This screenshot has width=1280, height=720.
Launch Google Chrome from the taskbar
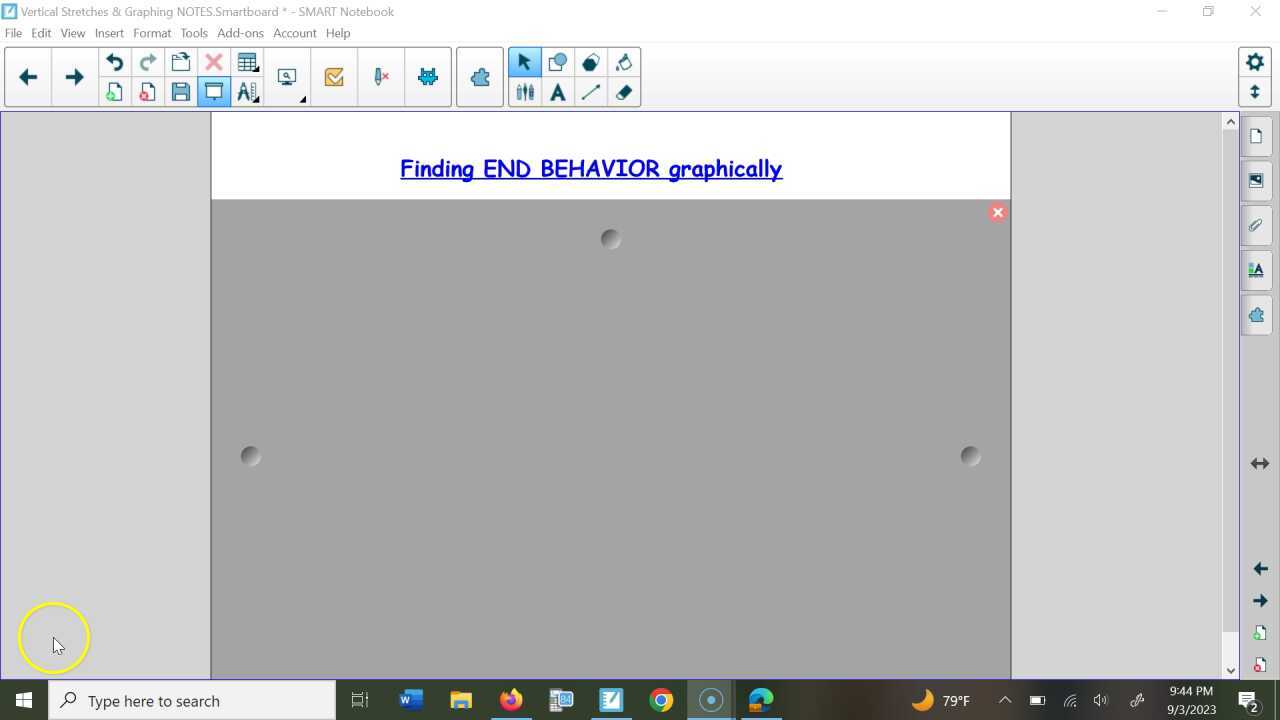661,700
